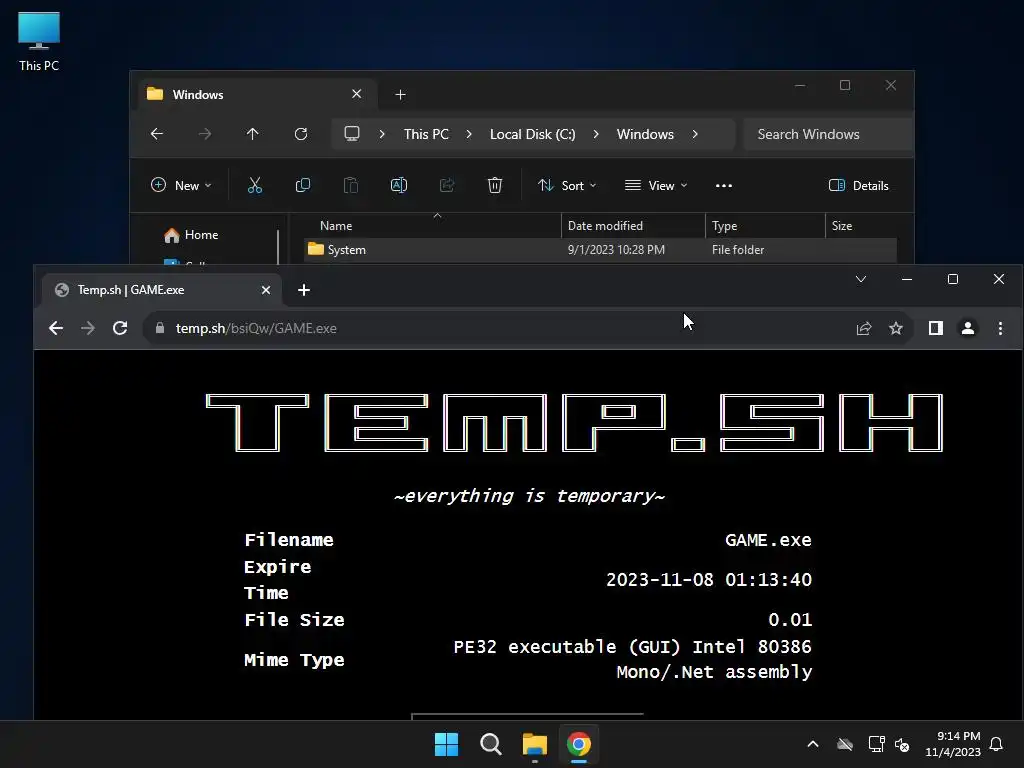This screenshot has height=768, width=1024.
Task: Close the Temp.sh browser tab
Action: tap(266, 290)
